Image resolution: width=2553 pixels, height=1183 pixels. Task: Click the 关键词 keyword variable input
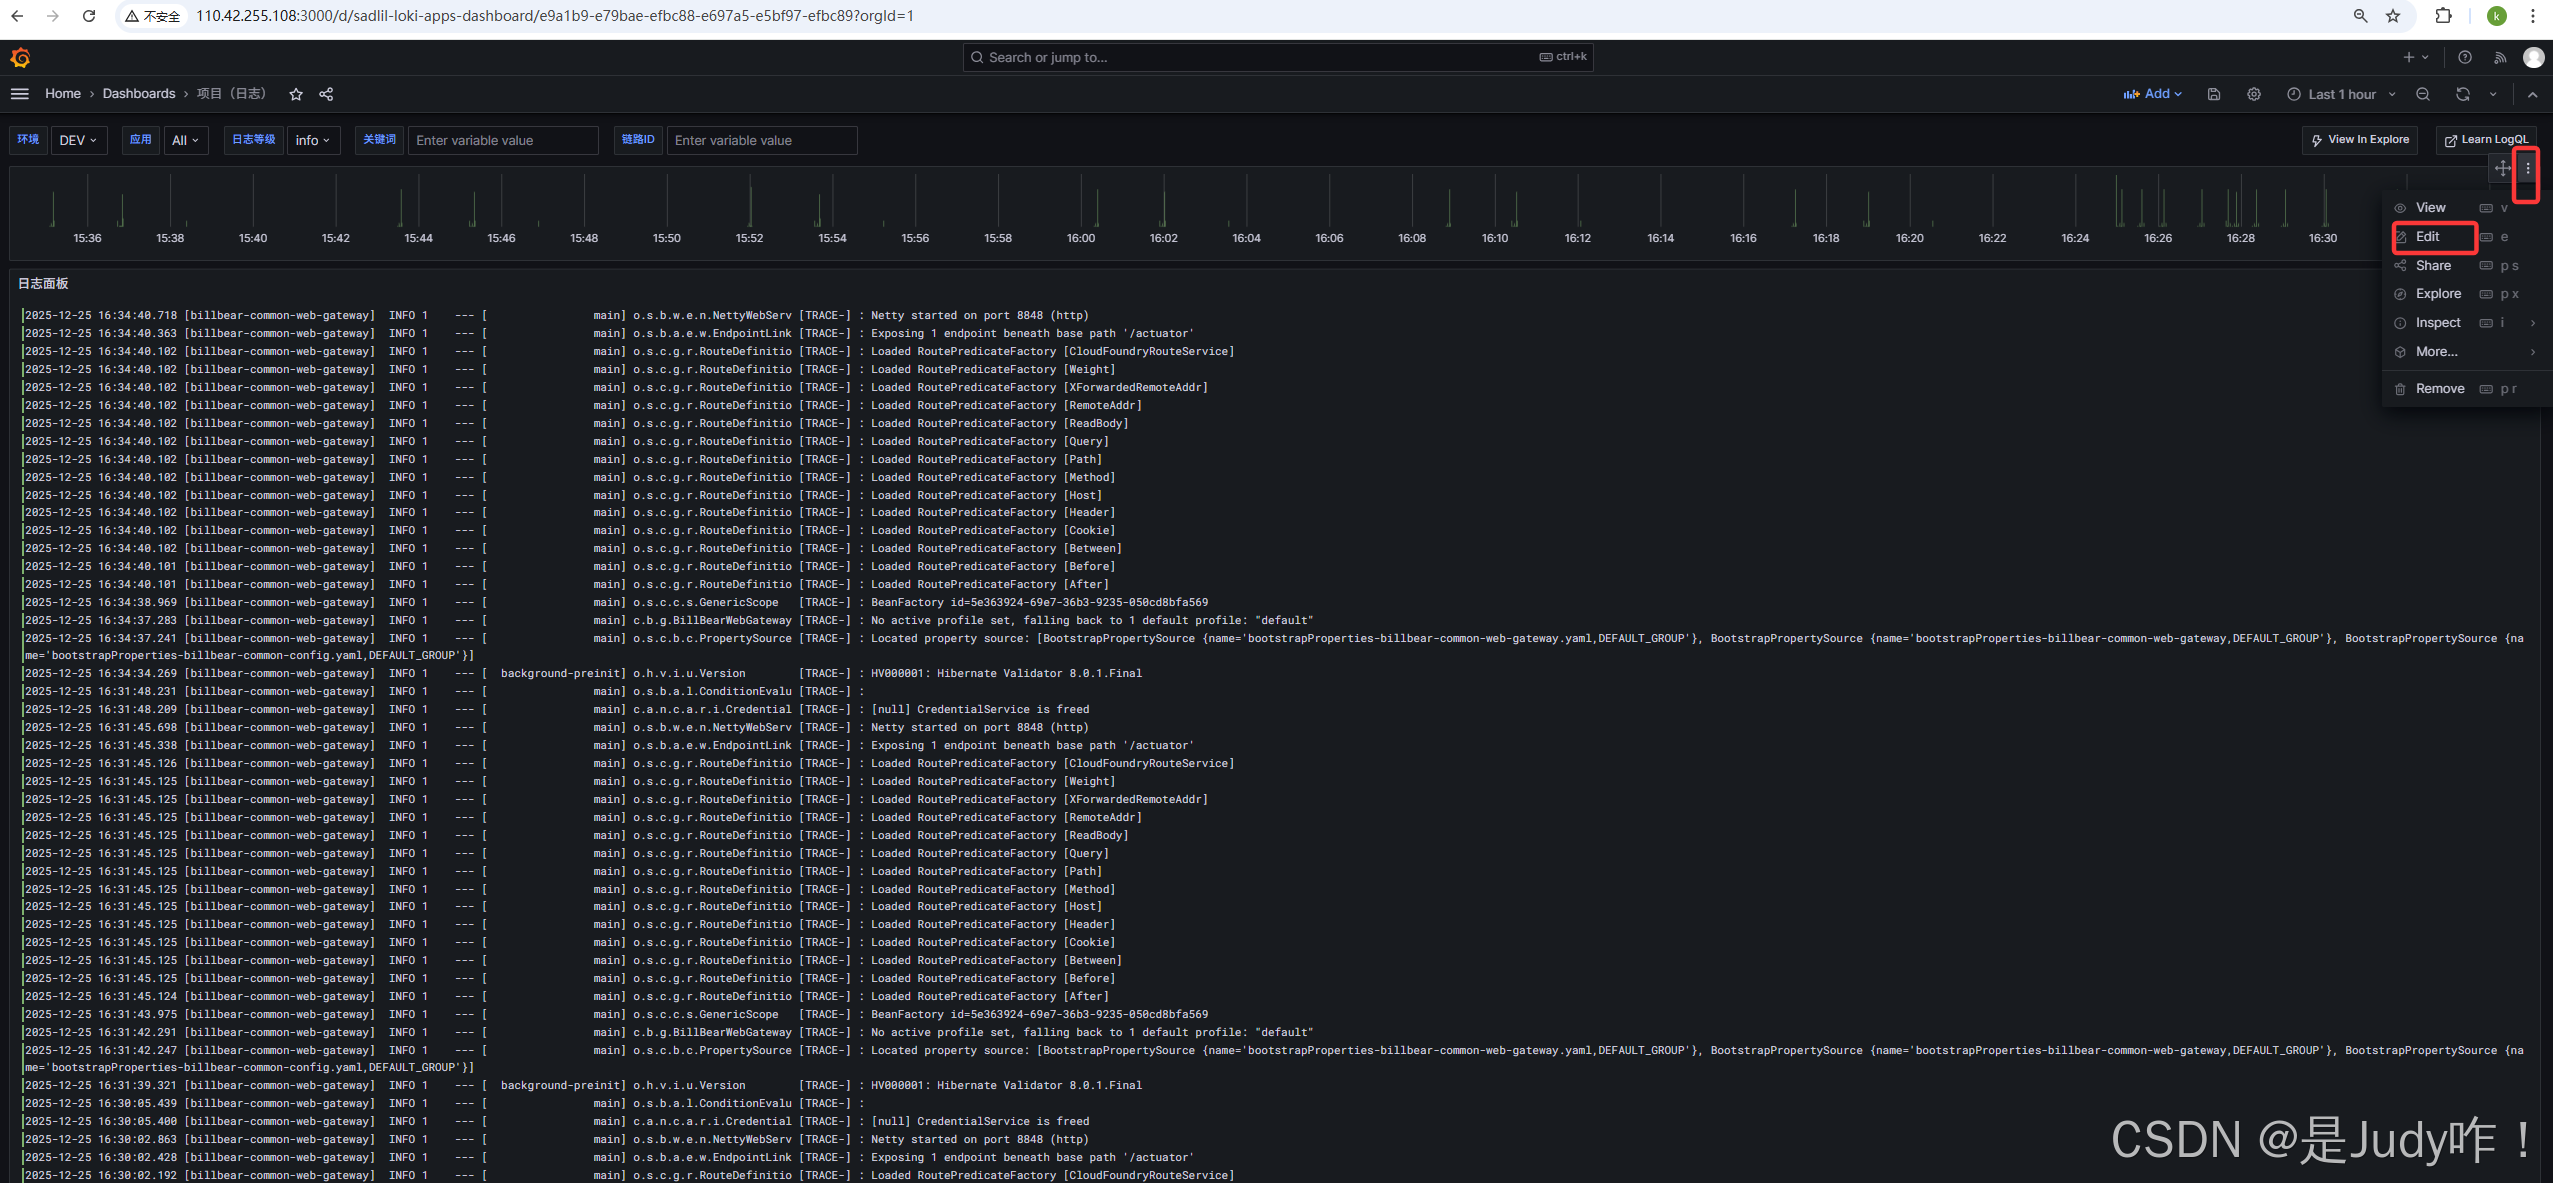(503, 140)
